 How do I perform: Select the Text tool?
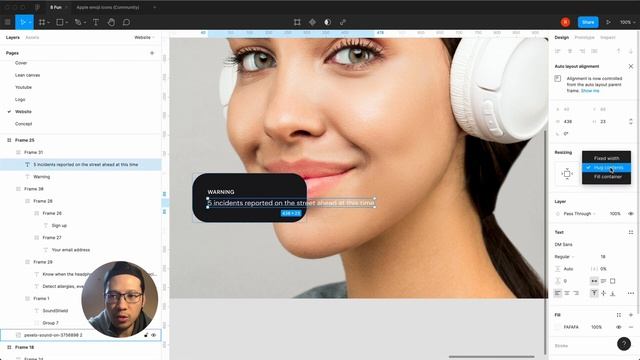(x=96, y=22)
